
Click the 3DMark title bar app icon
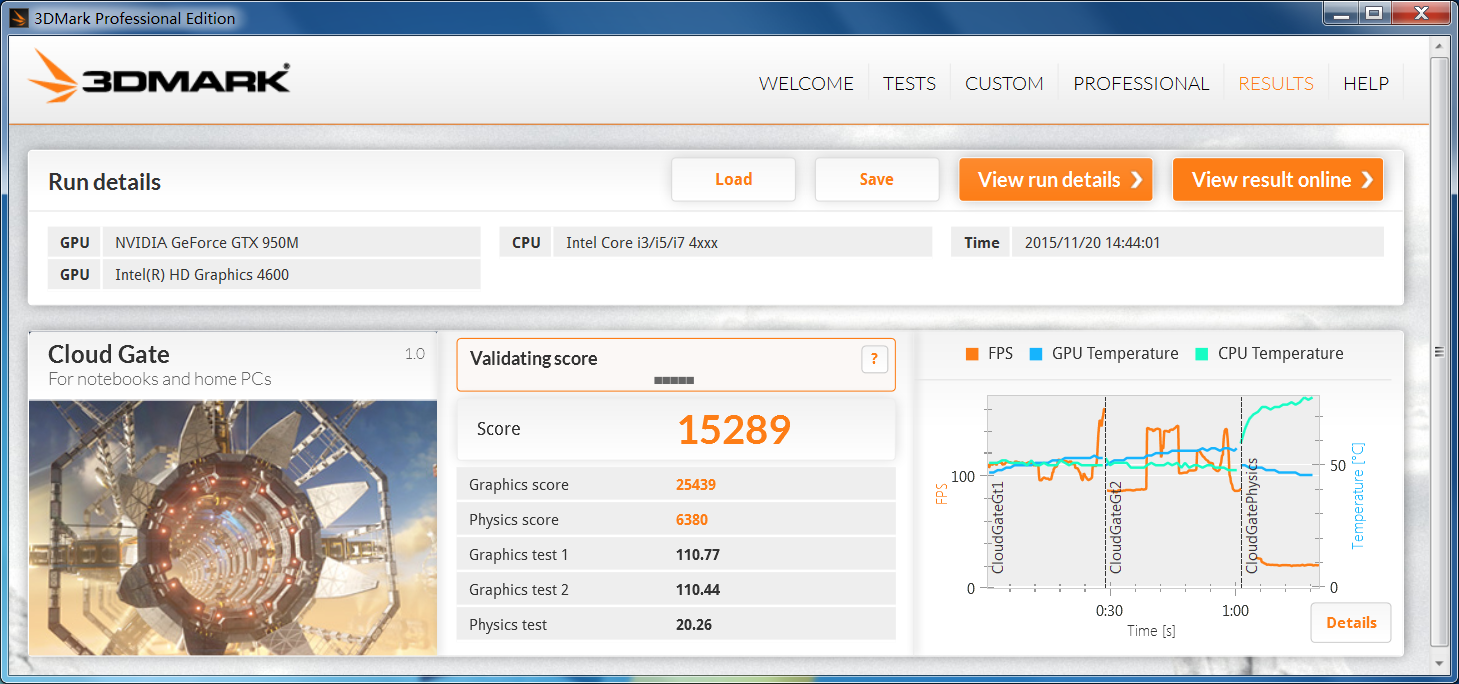pos(18,17)
